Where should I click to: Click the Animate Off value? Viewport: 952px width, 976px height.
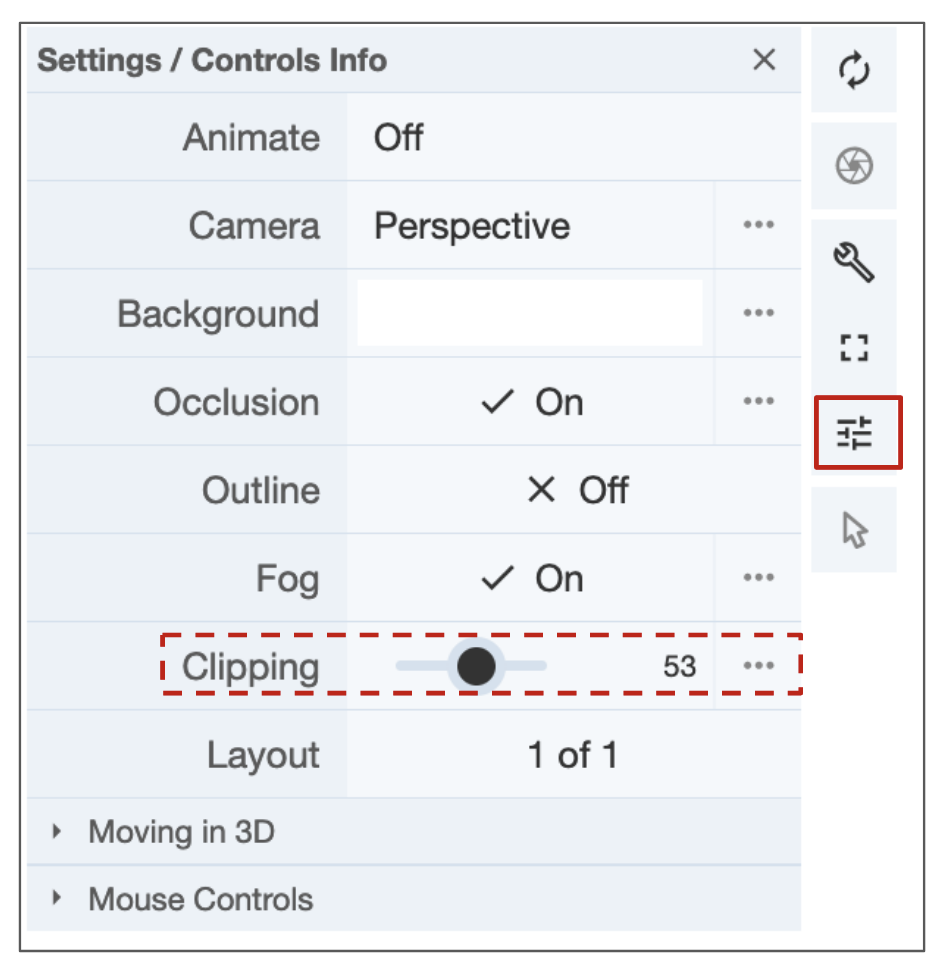[399, 137]
